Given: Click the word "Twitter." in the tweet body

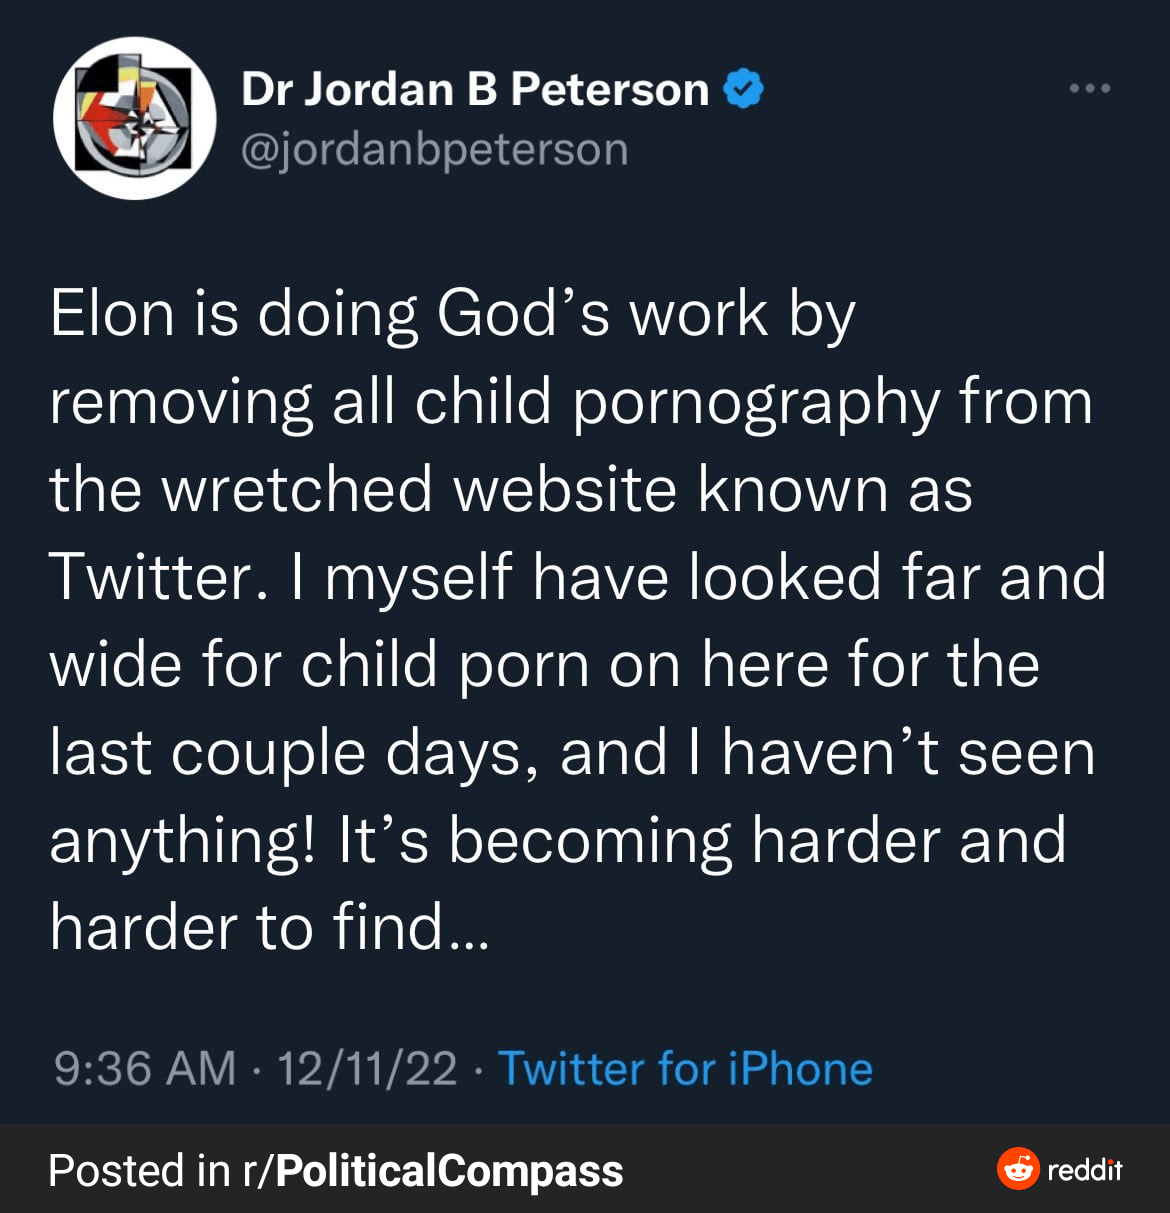Looking at the screenshot, I should point(158,577).
